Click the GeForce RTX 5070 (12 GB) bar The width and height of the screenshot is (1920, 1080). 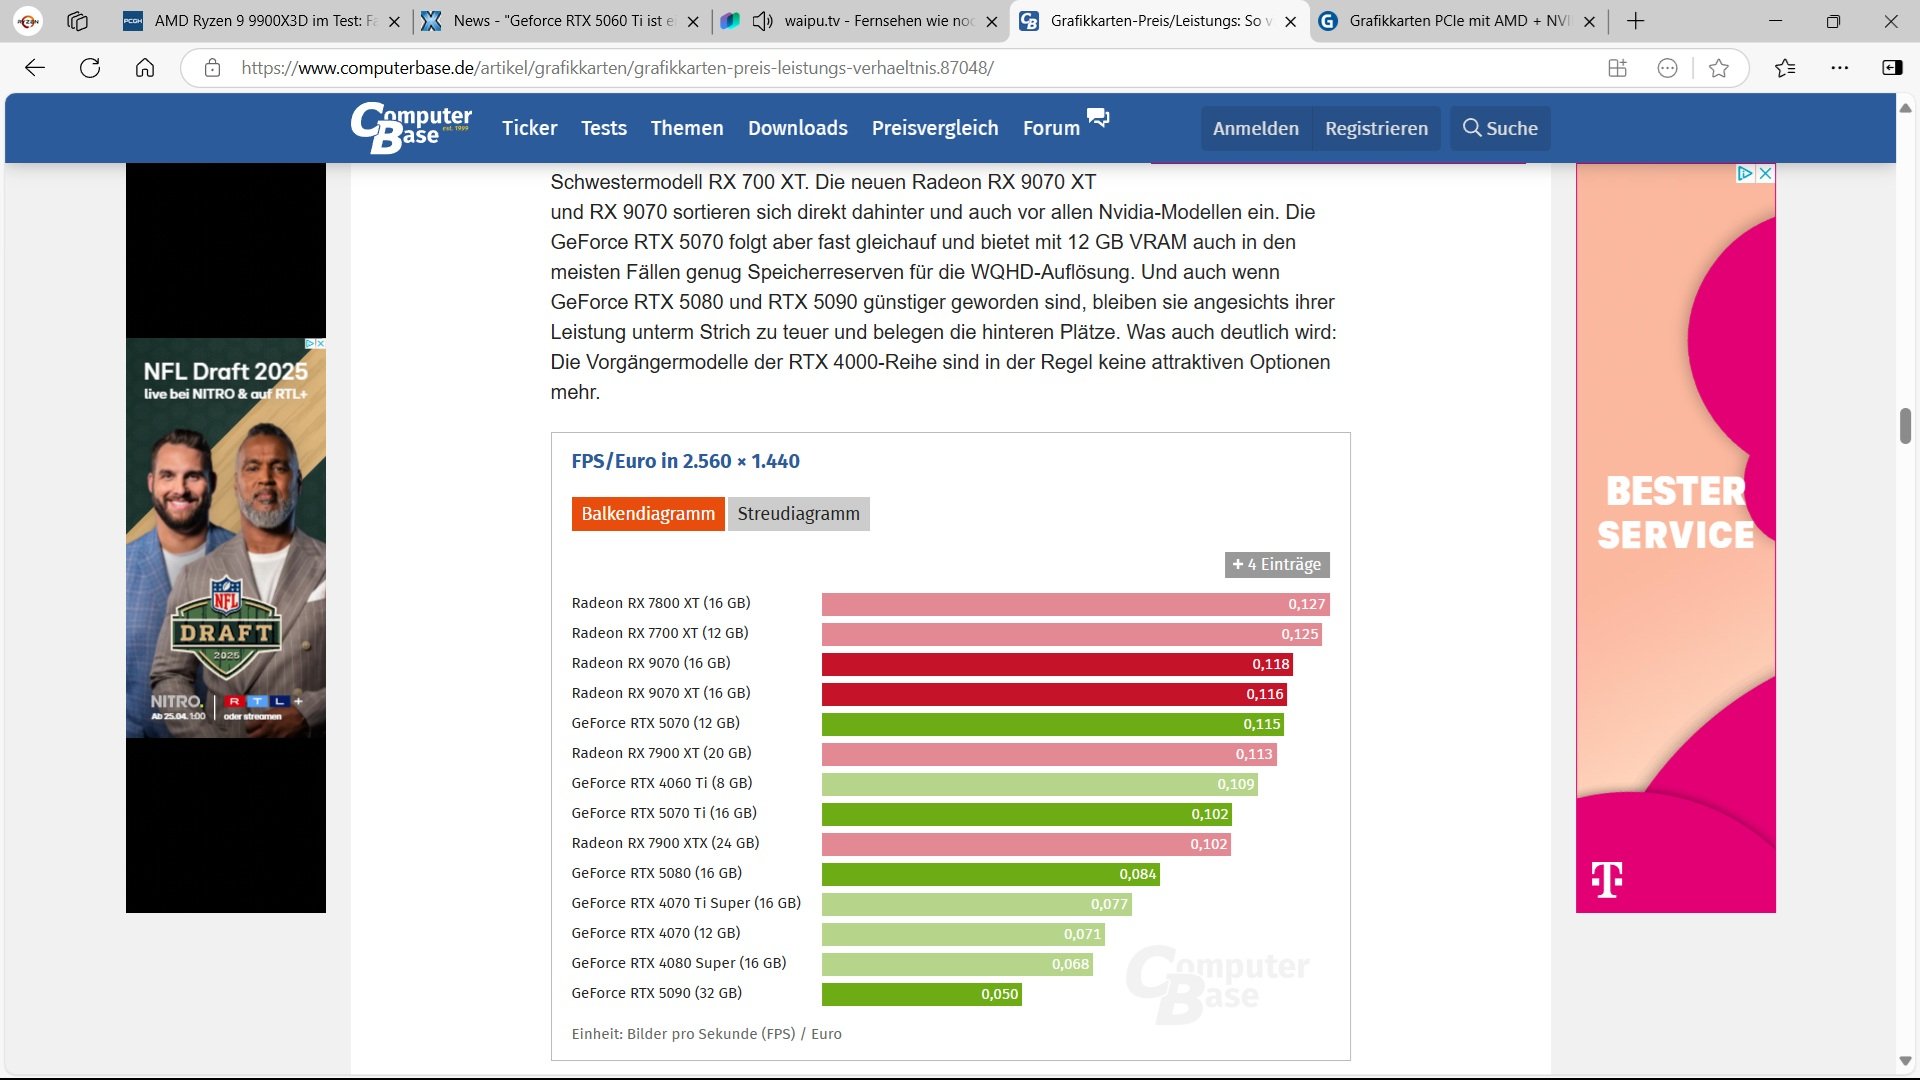(1052, 724)
